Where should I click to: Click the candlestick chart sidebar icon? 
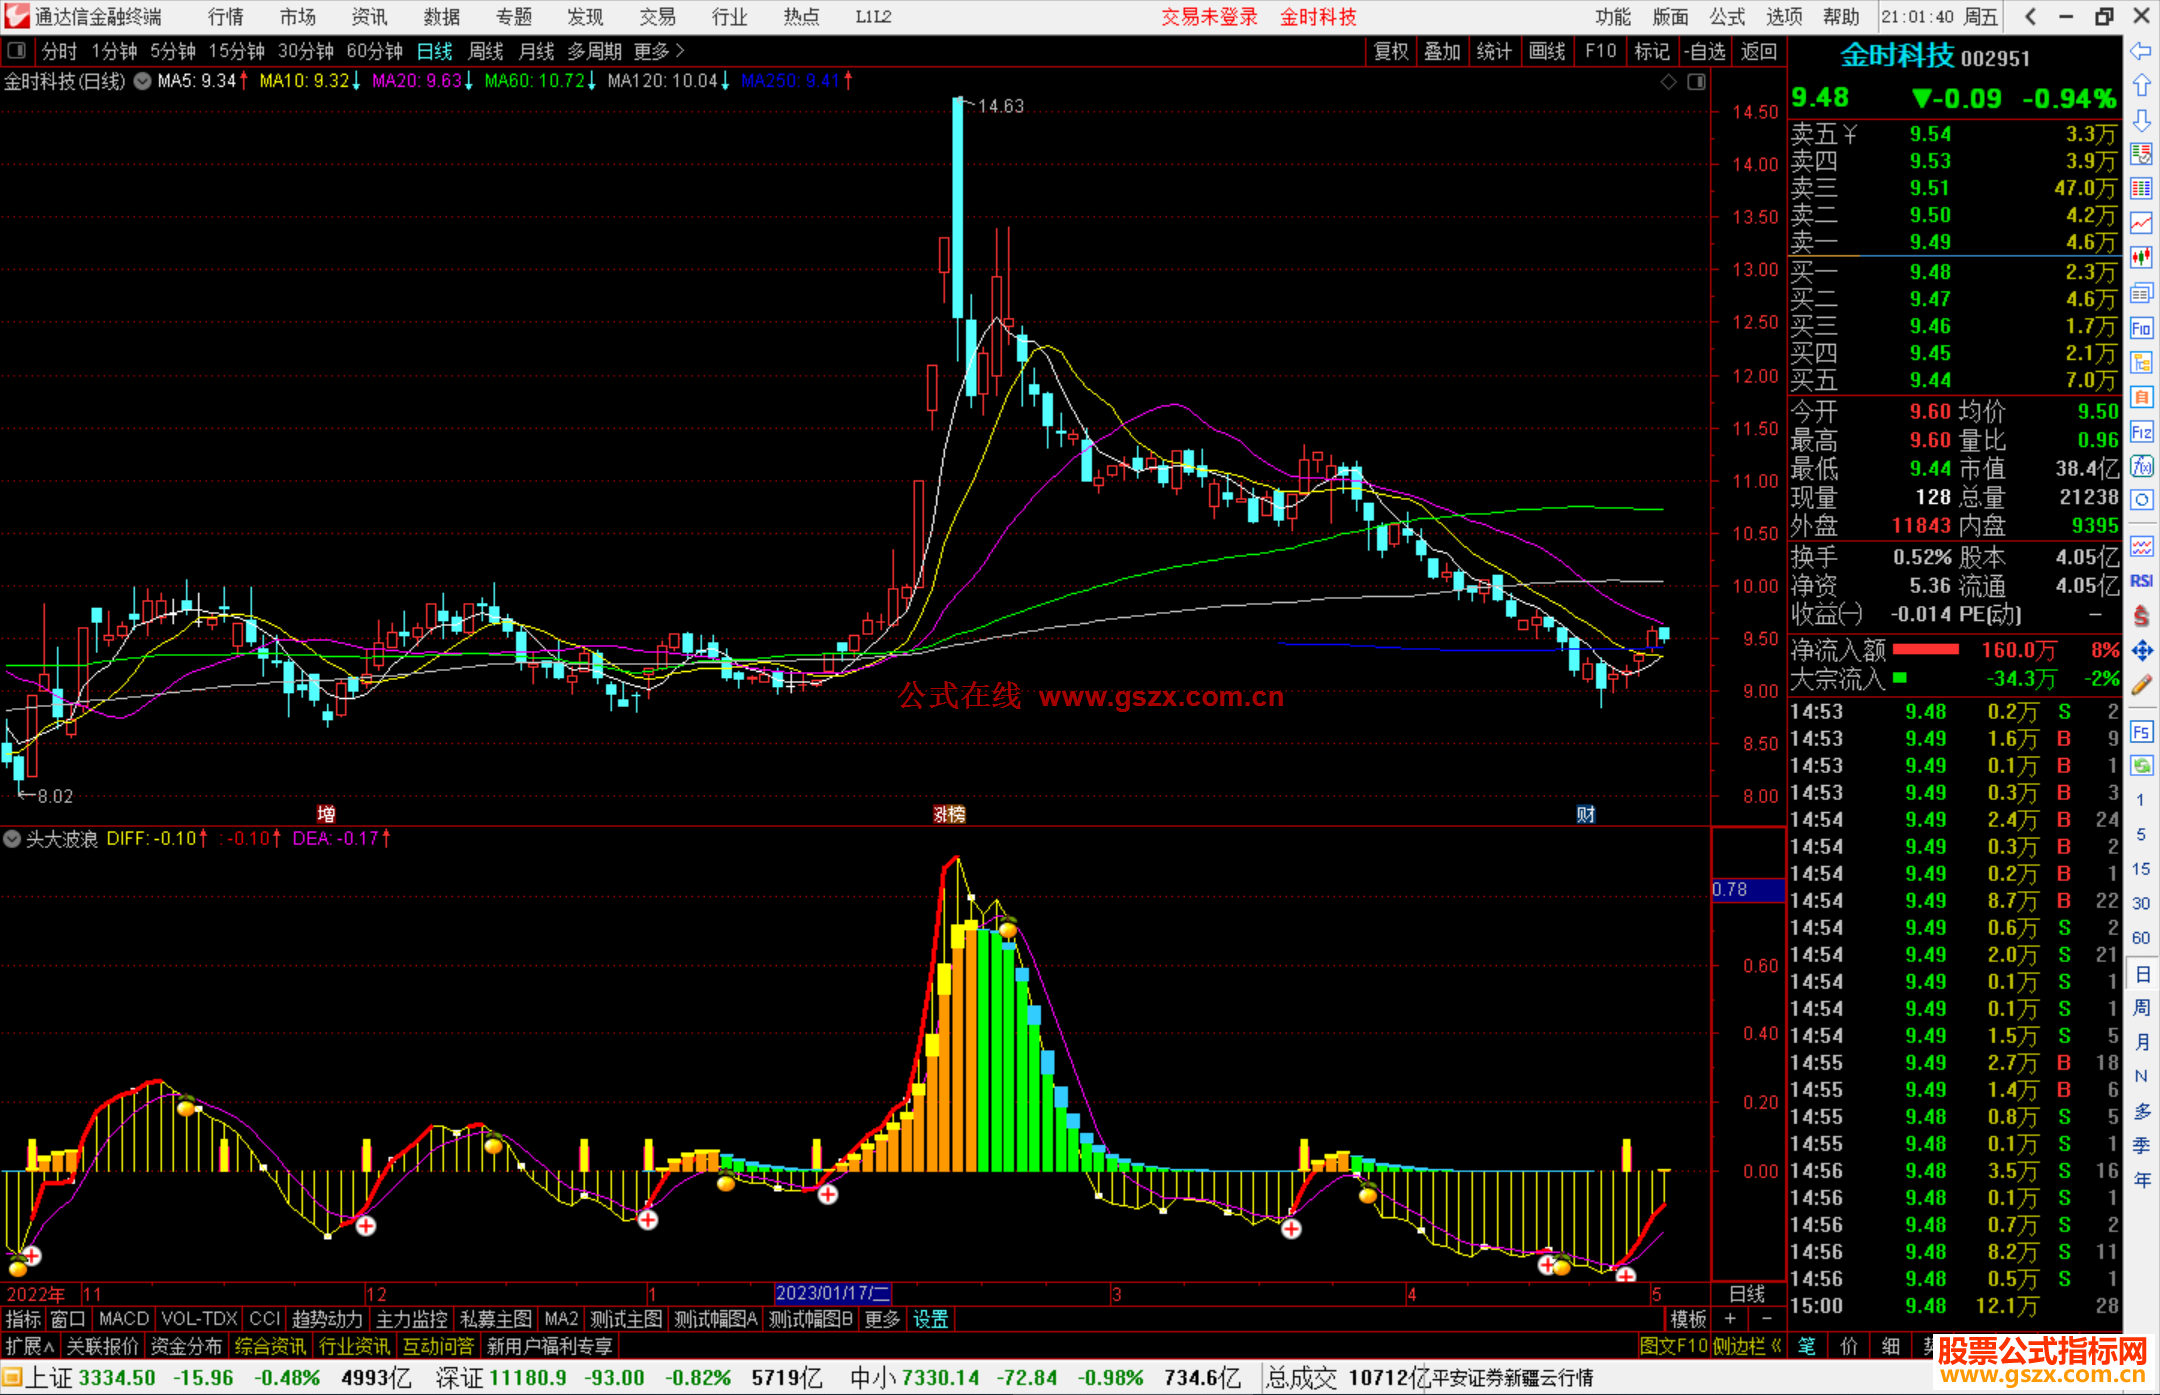(2141, 258)
